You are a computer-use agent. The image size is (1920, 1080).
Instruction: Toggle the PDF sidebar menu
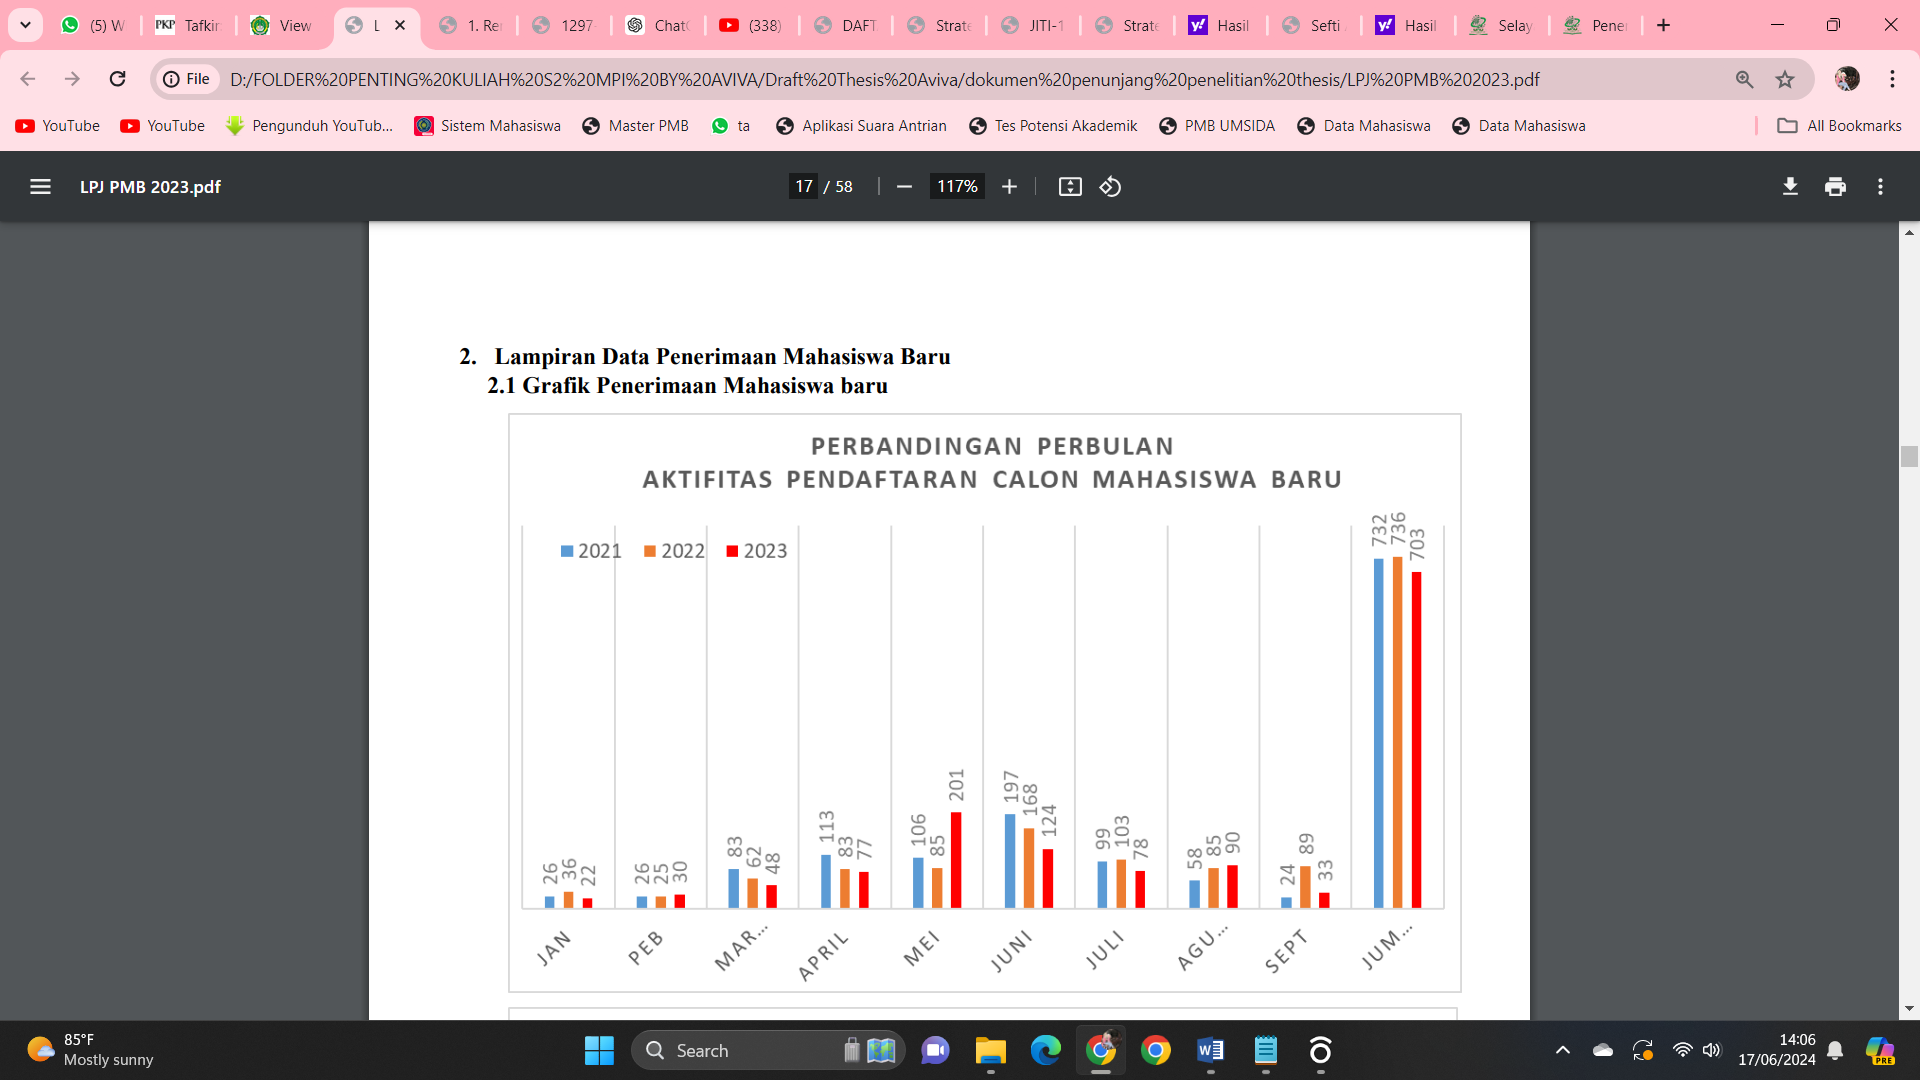pyautogui.click(x=40, y=187)
